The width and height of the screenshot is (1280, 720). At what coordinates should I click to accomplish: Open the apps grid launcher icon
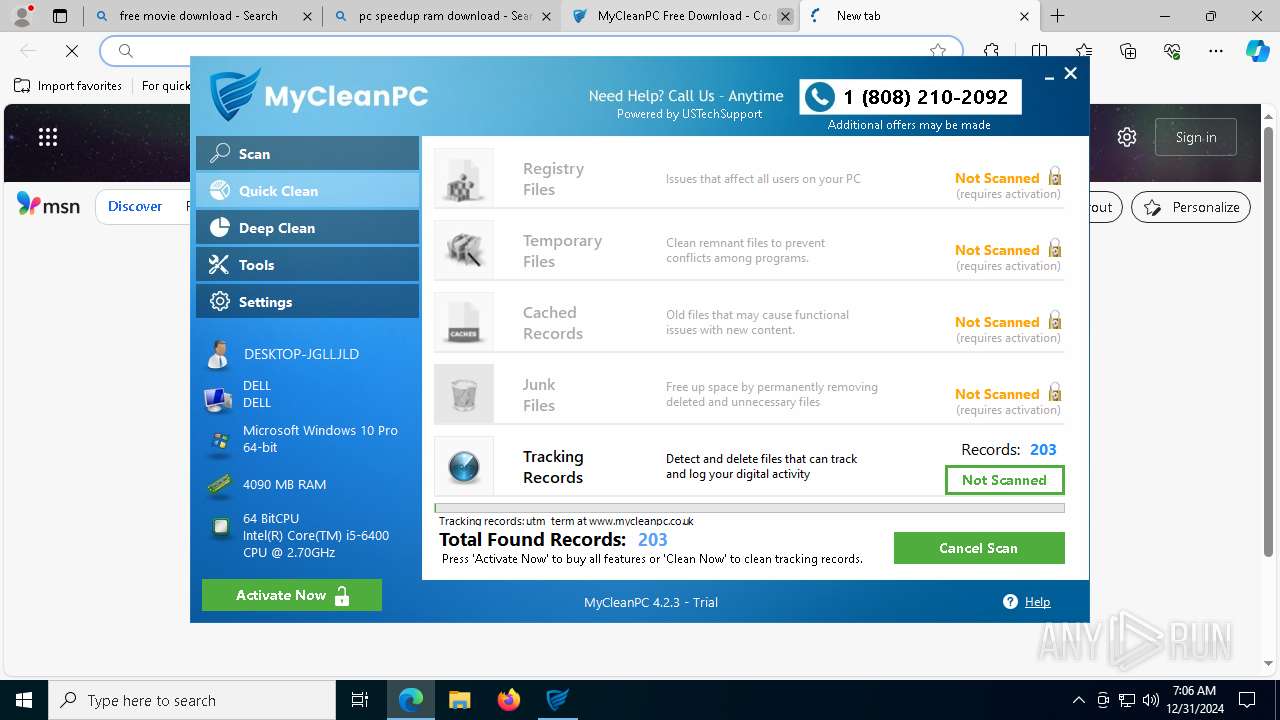(48, 137)
